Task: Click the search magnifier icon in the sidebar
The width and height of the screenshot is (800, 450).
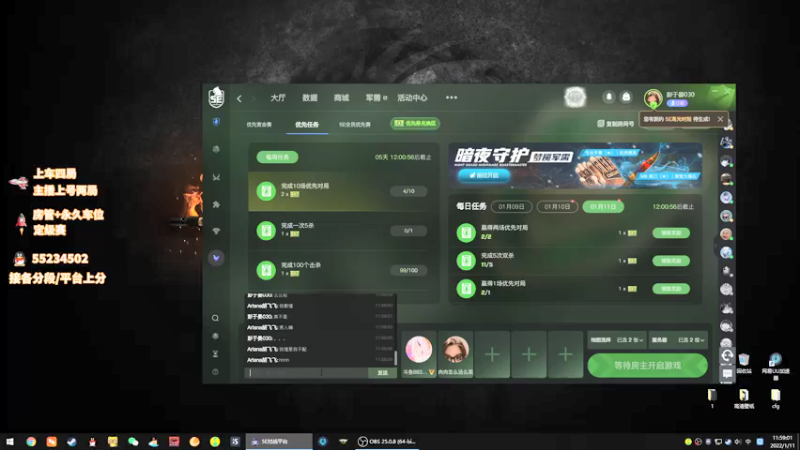Action: click(x=215, y=318)
